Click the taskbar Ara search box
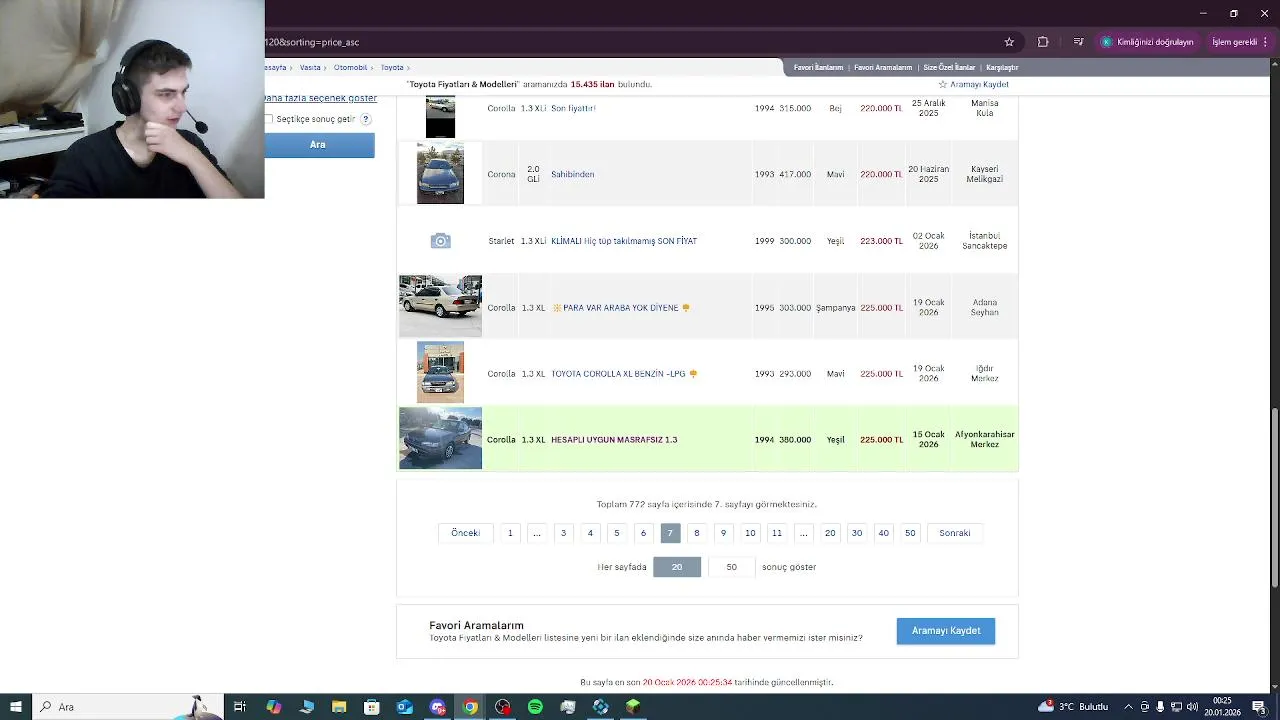1280x720 pixels. coord(128,707)
